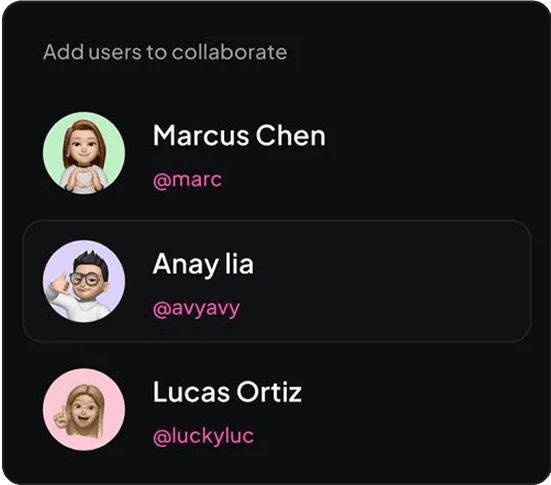Add Marcus Chen as a collaborator row
Image resolution: width=551 pixels, height=485 pixels.
(277, 153)
